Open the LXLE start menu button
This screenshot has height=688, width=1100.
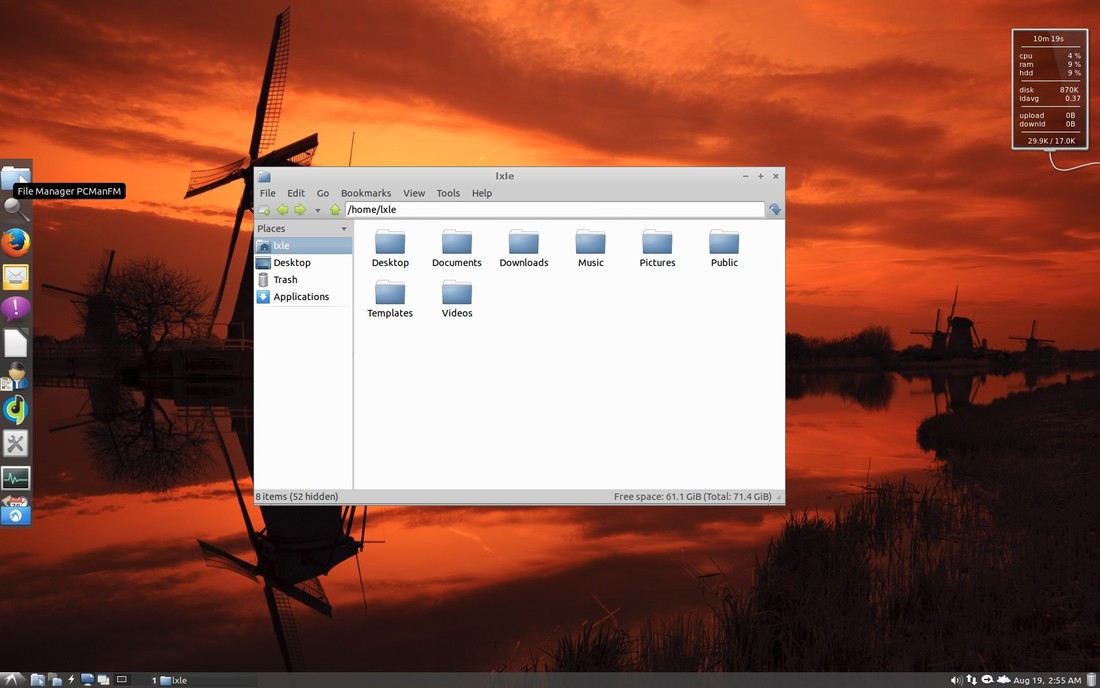pyautogui.click(x=11, y=680)
